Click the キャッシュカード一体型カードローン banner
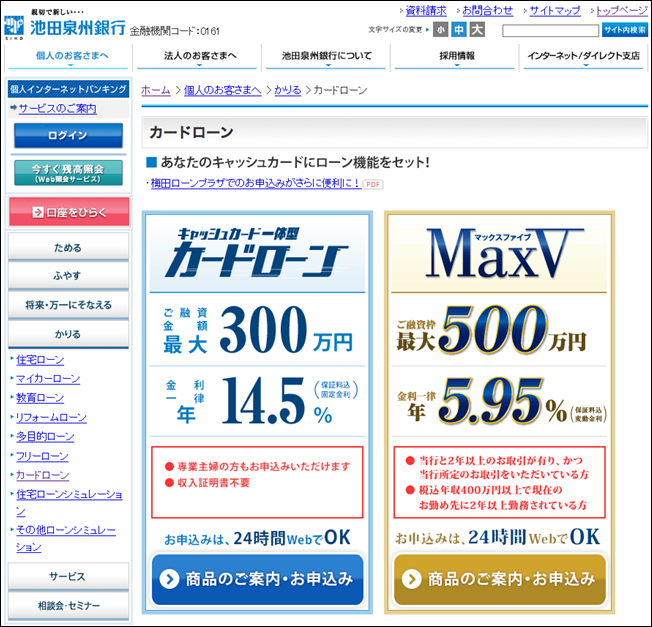The image size is (652, 627). pos(257,253)
